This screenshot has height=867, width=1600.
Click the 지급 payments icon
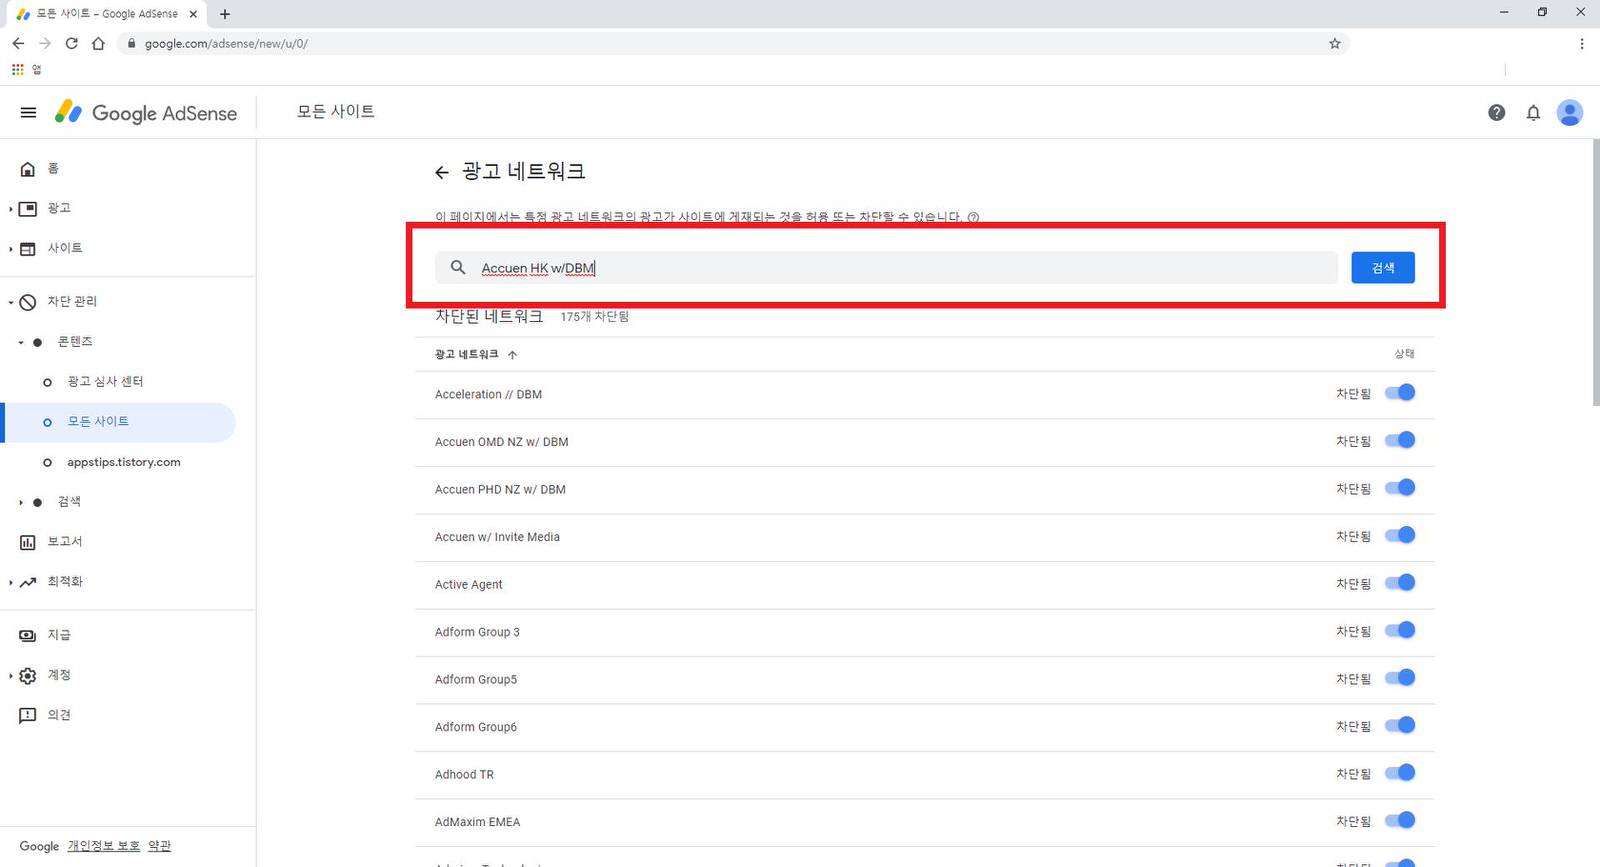[x=28, y=636]
